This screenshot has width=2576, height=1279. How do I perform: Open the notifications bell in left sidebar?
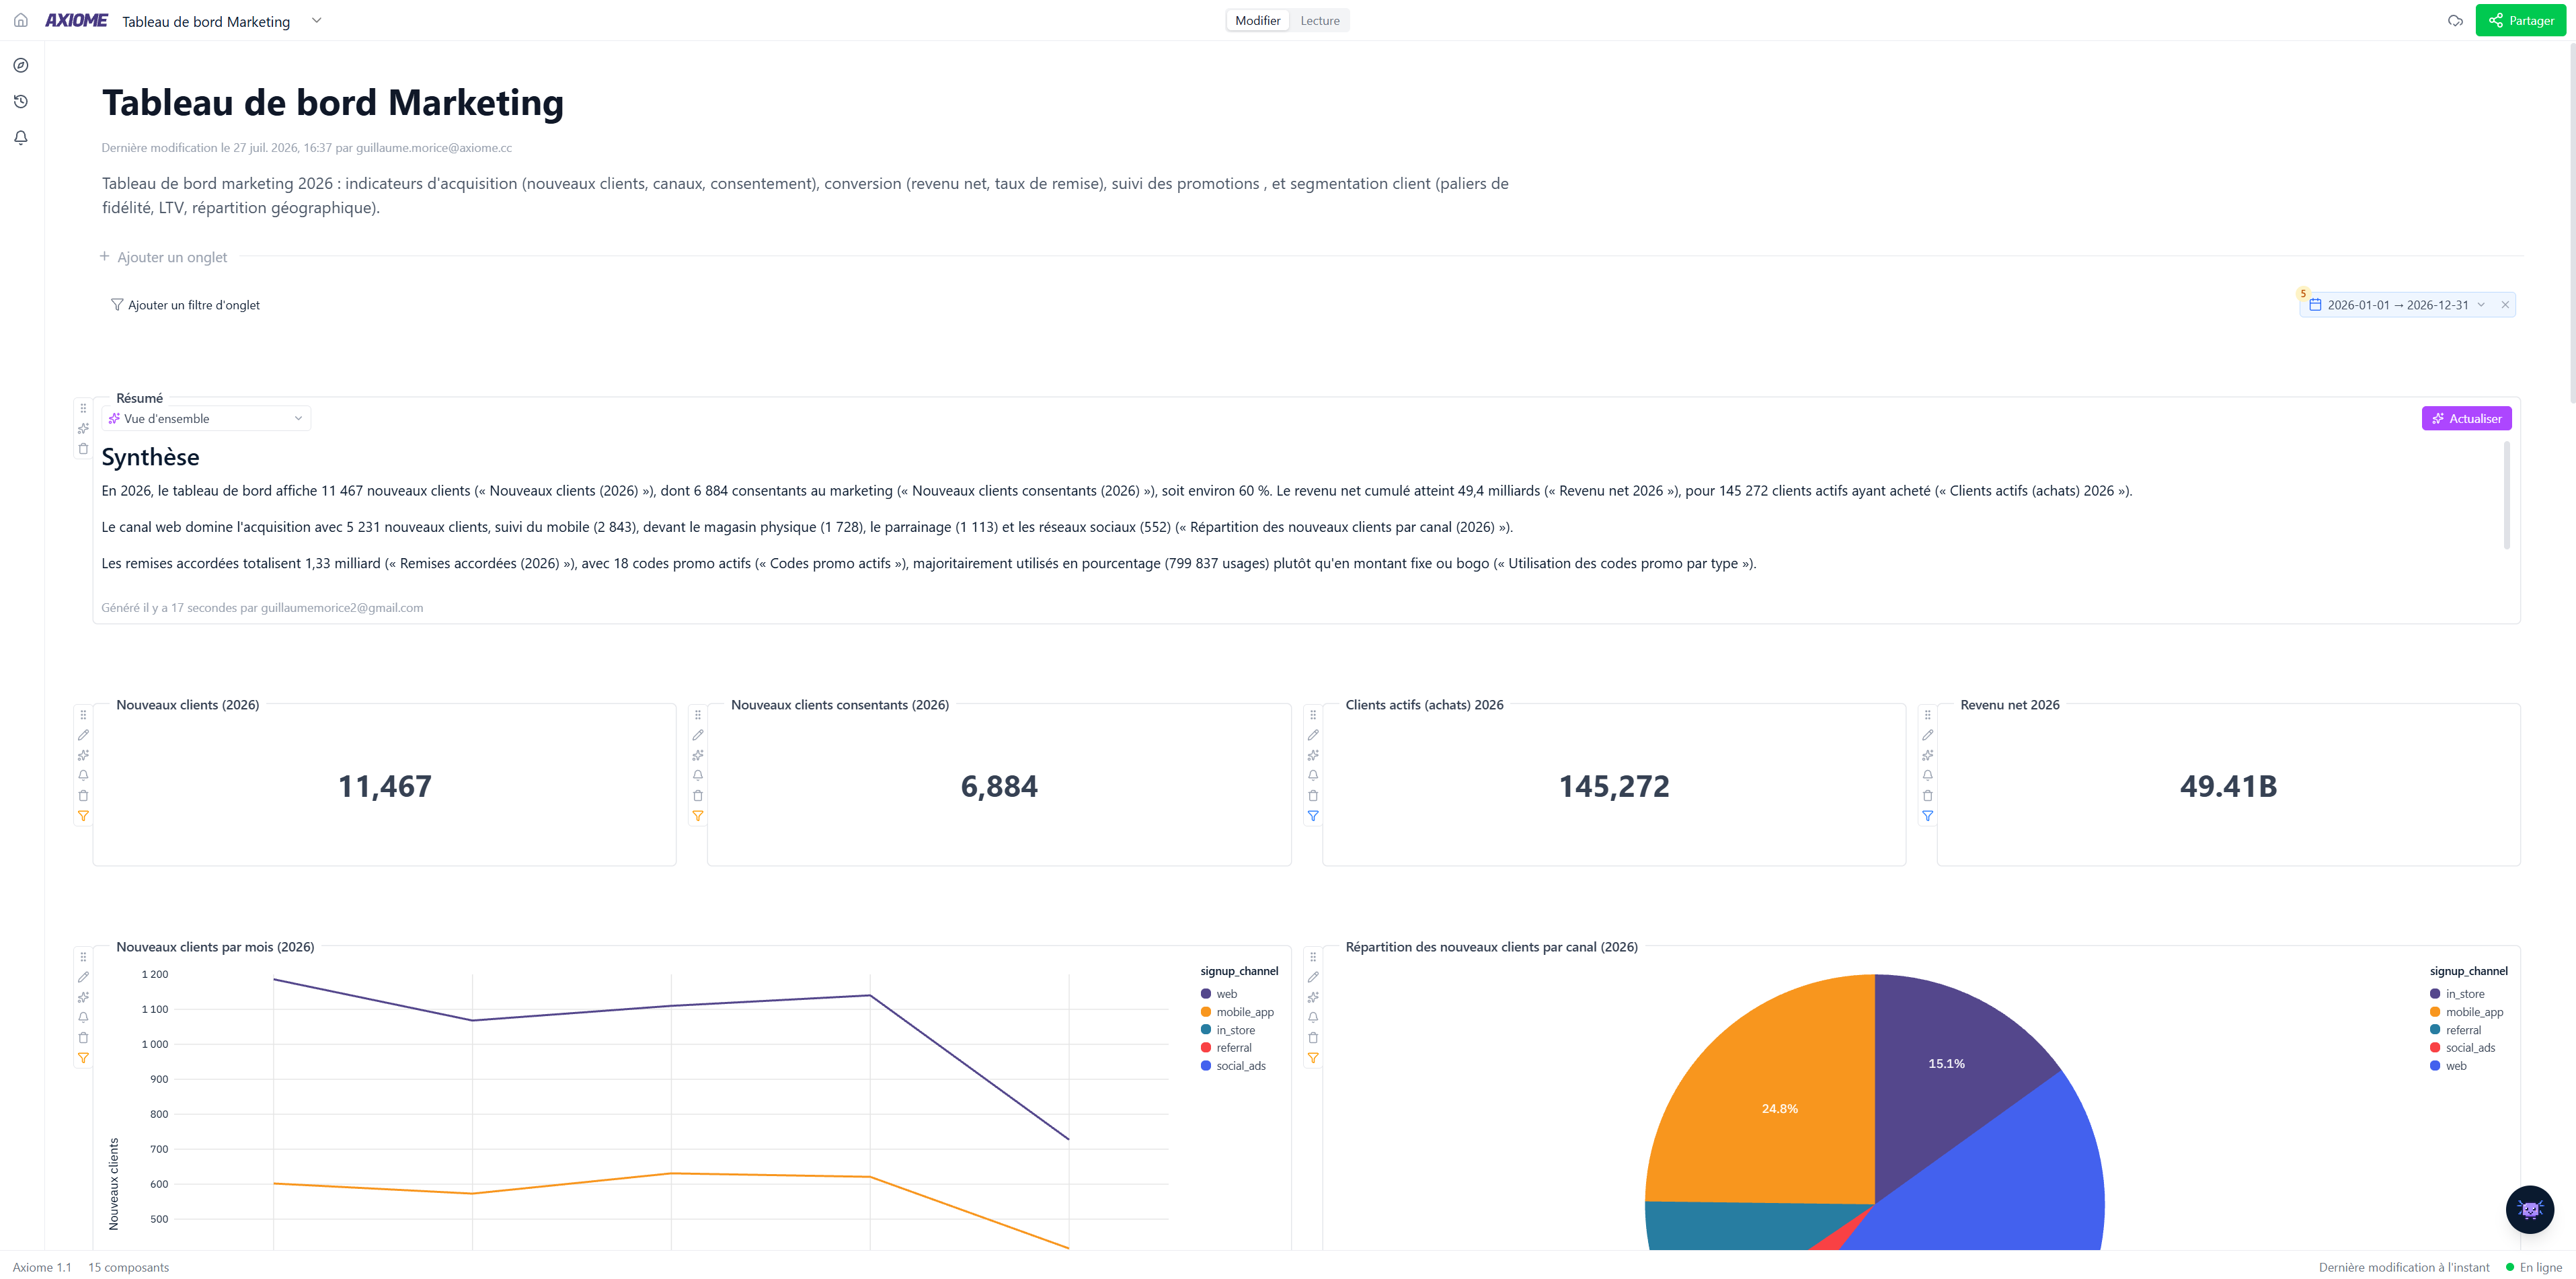[x=20, y=137]
